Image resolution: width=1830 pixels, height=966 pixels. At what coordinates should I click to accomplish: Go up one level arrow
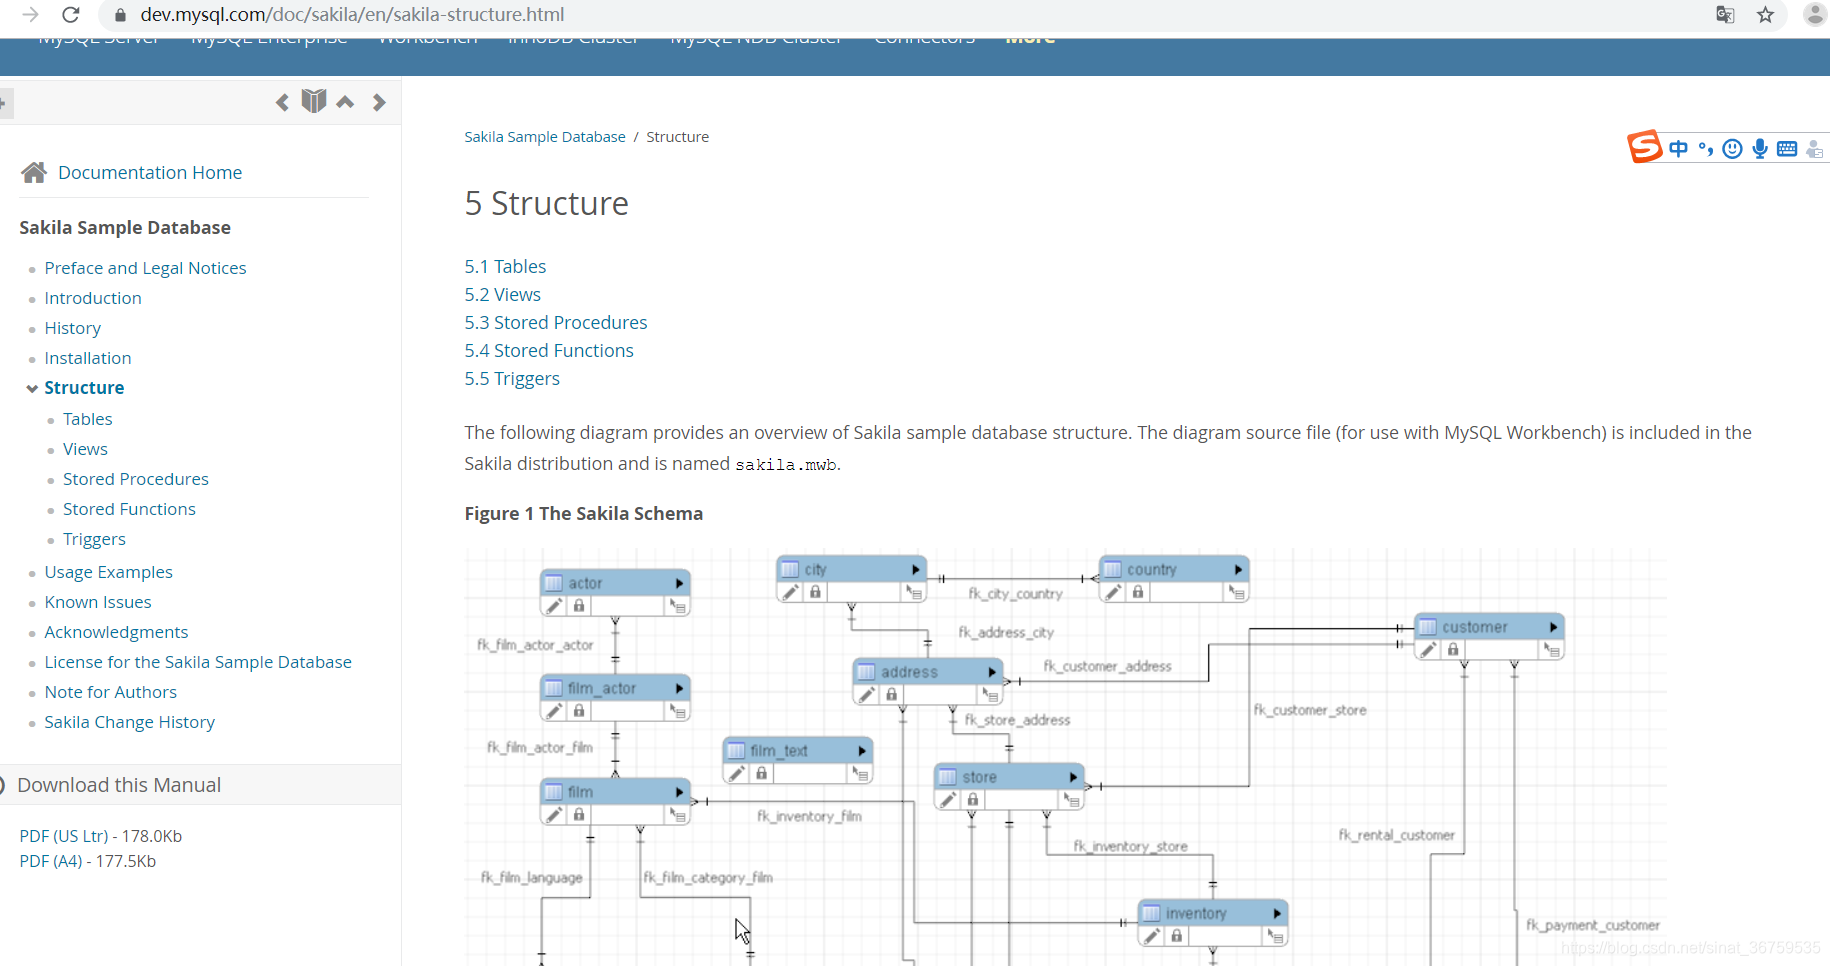tap(345, 102)
